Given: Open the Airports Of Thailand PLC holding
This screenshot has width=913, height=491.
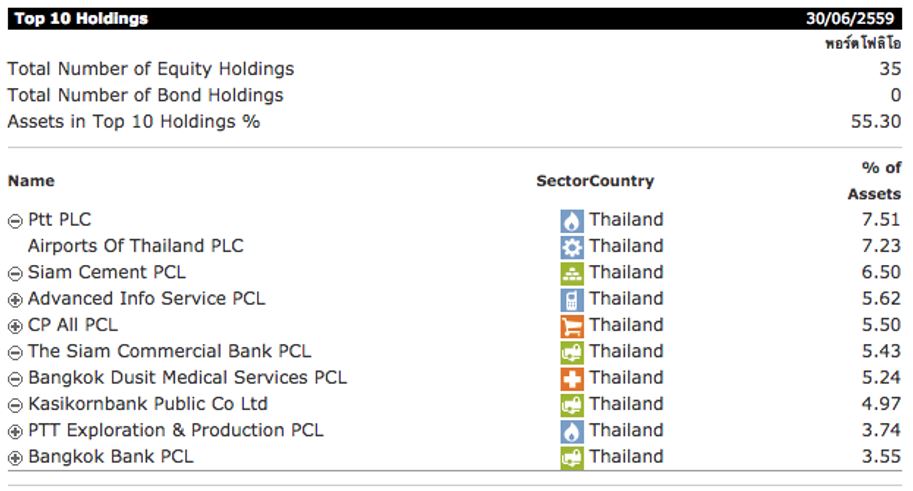Looking at the screenshot, I should tap(135, 246).
